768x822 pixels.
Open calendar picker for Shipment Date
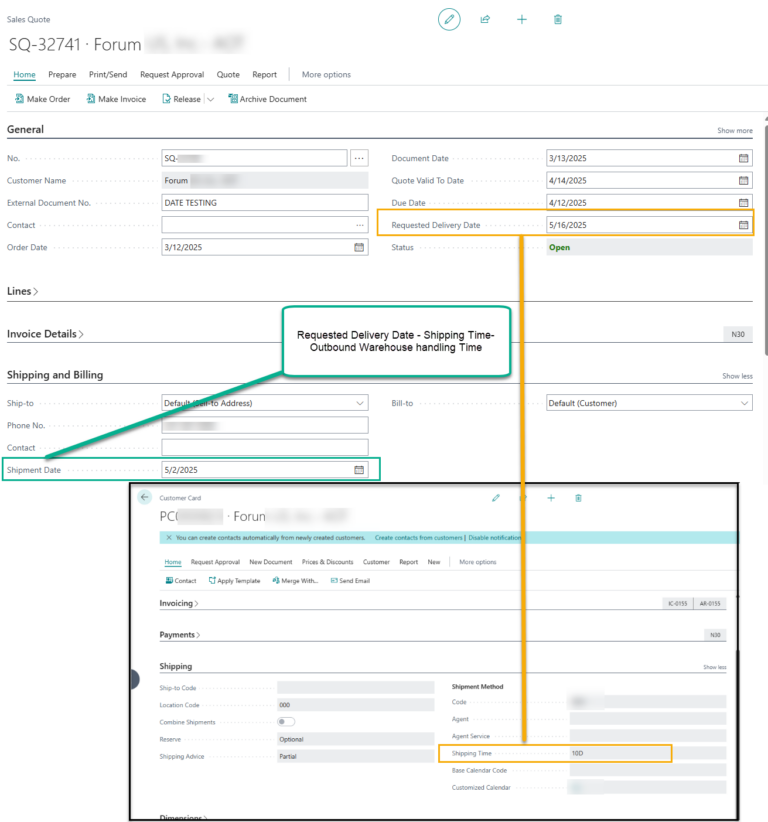coord(359,470)
